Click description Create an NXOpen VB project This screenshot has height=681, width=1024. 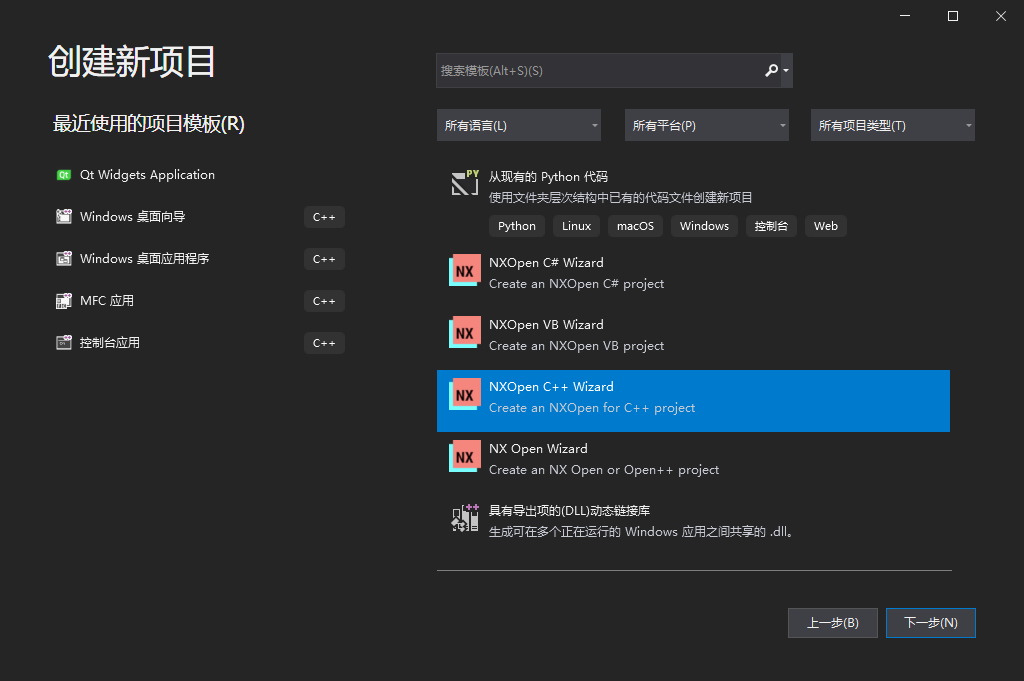[x=577, y=346]
